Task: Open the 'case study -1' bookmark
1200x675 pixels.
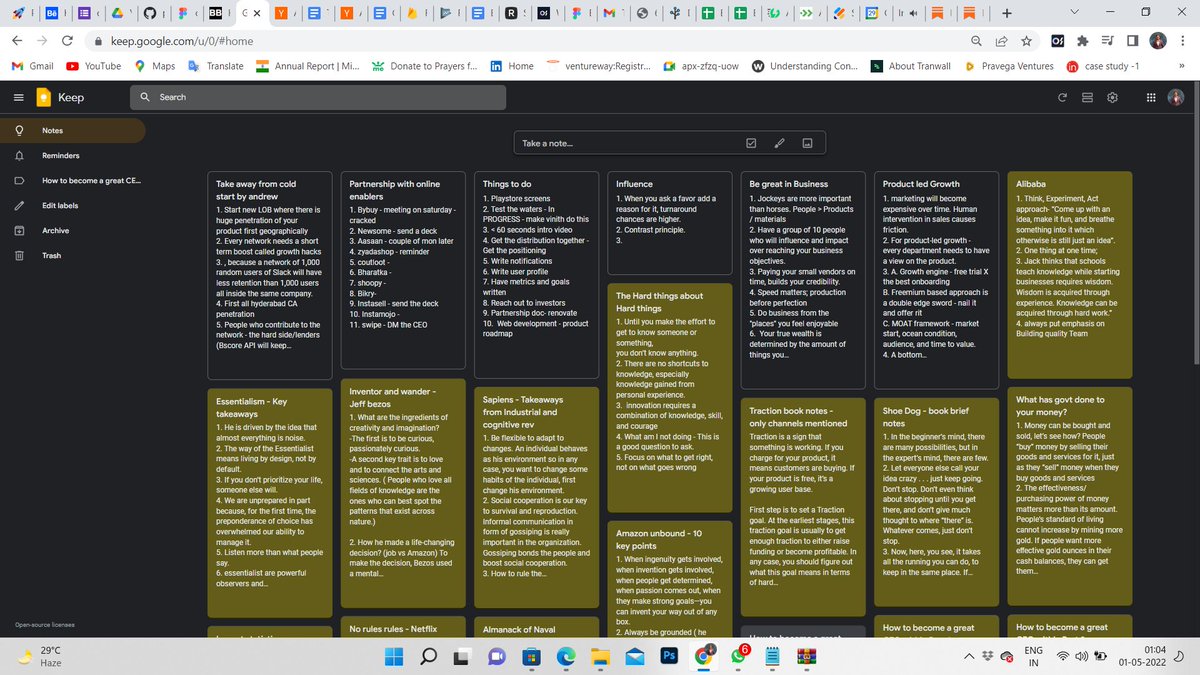Action: [x=1103, y=66]
